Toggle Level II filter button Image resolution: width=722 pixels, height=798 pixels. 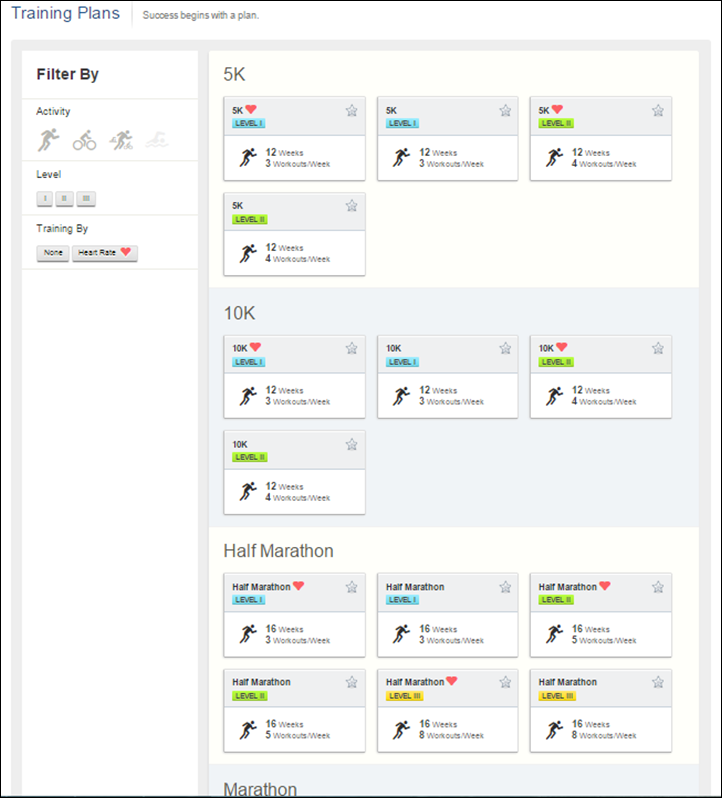[x=64, y=198]
